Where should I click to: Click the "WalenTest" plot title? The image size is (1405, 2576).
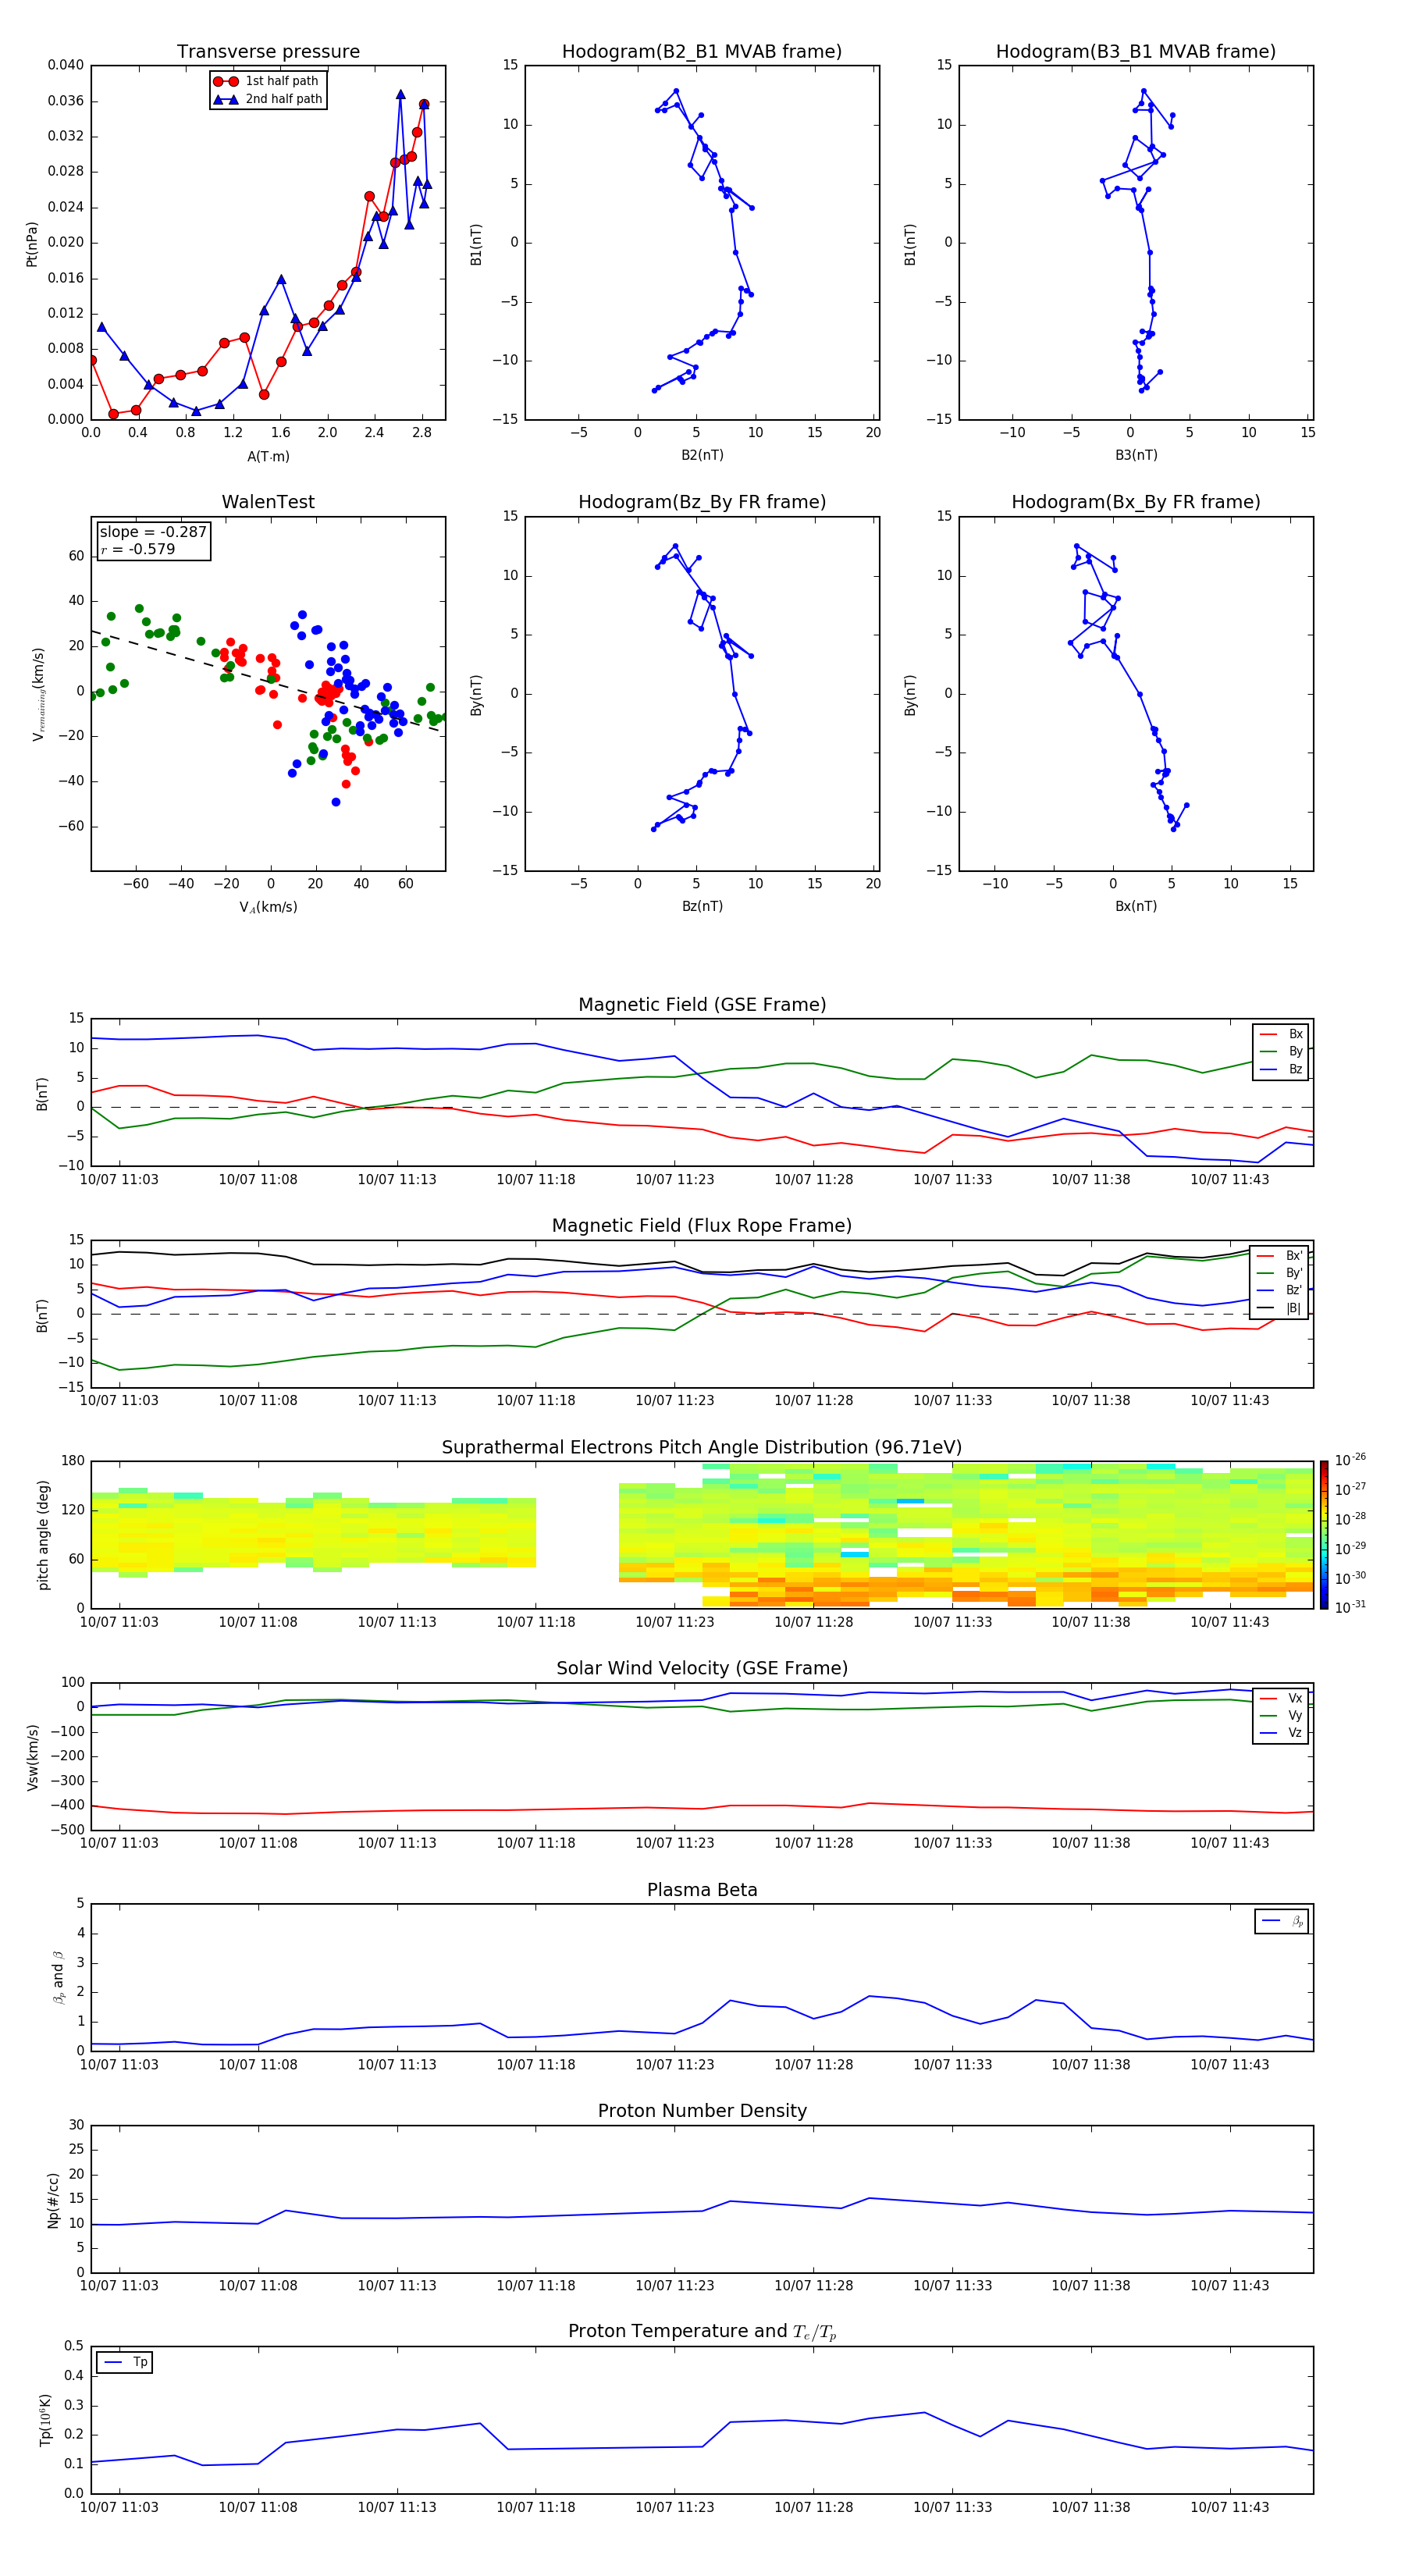click(x=268, y=502)
